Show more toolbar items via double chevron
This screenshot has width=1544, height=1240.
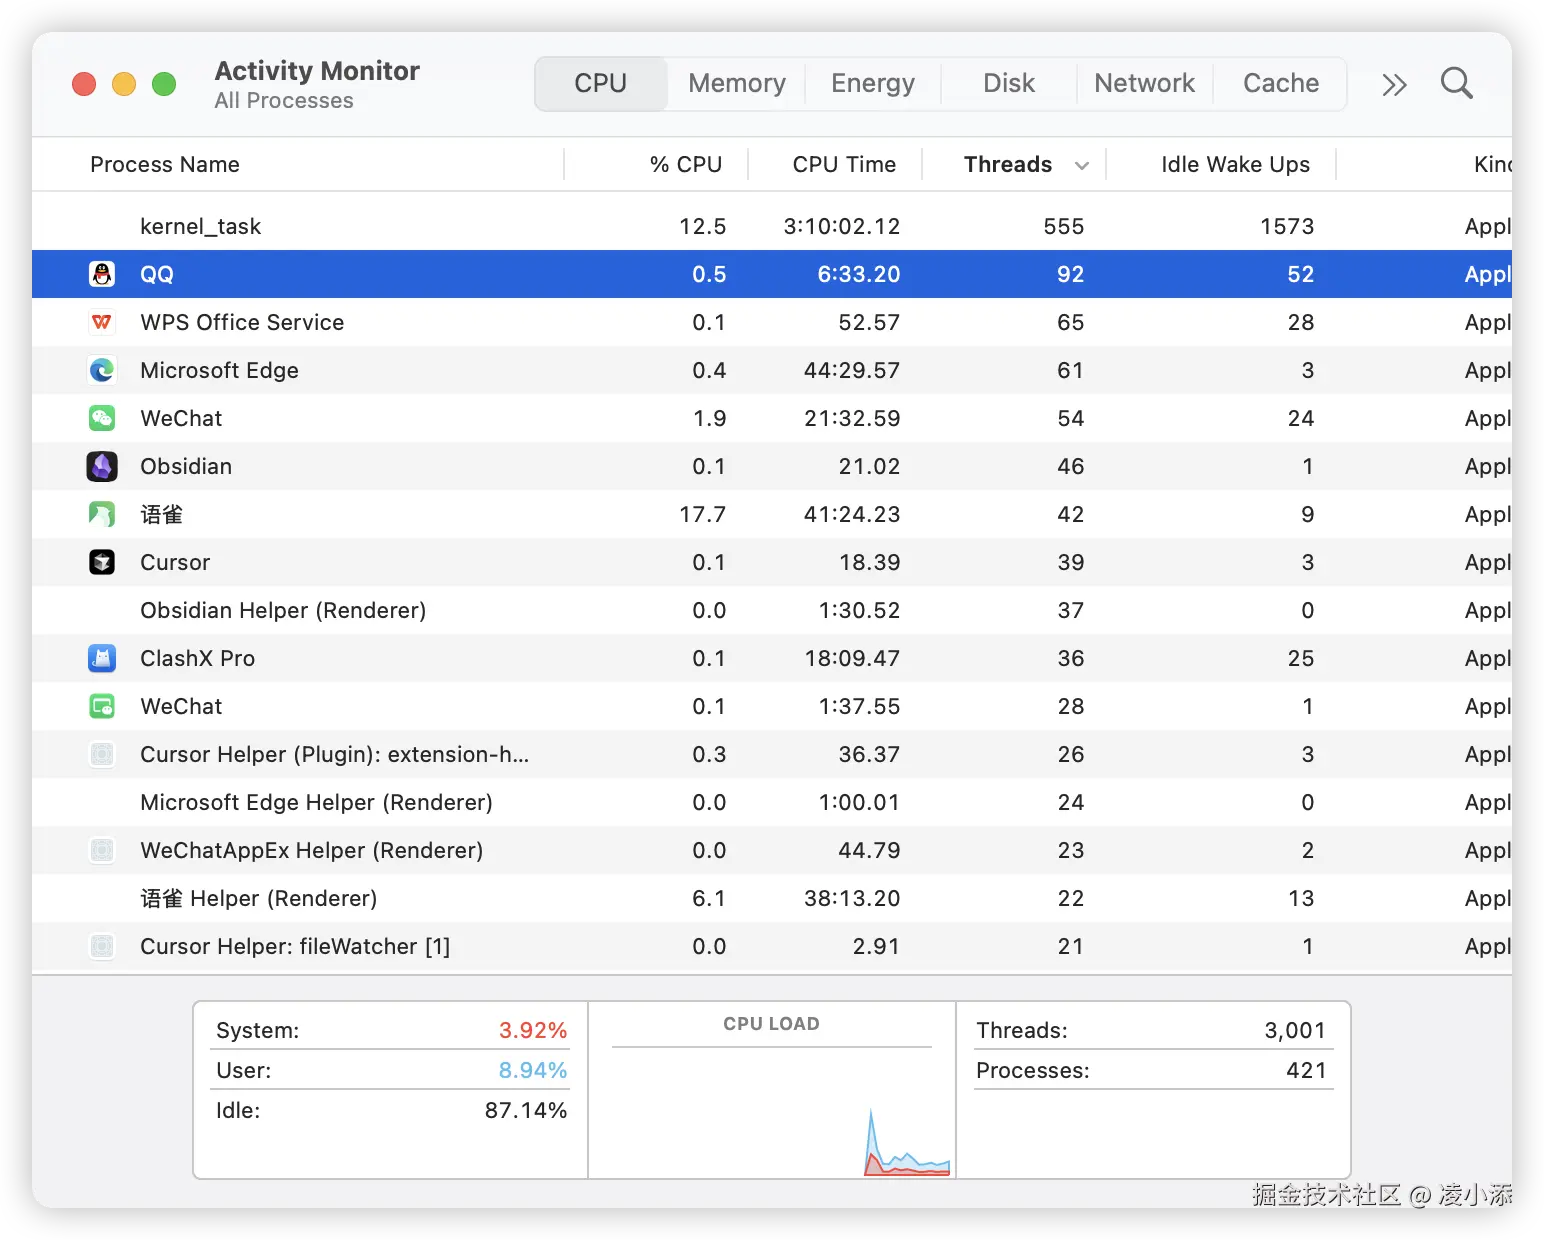click(1394, 85)
